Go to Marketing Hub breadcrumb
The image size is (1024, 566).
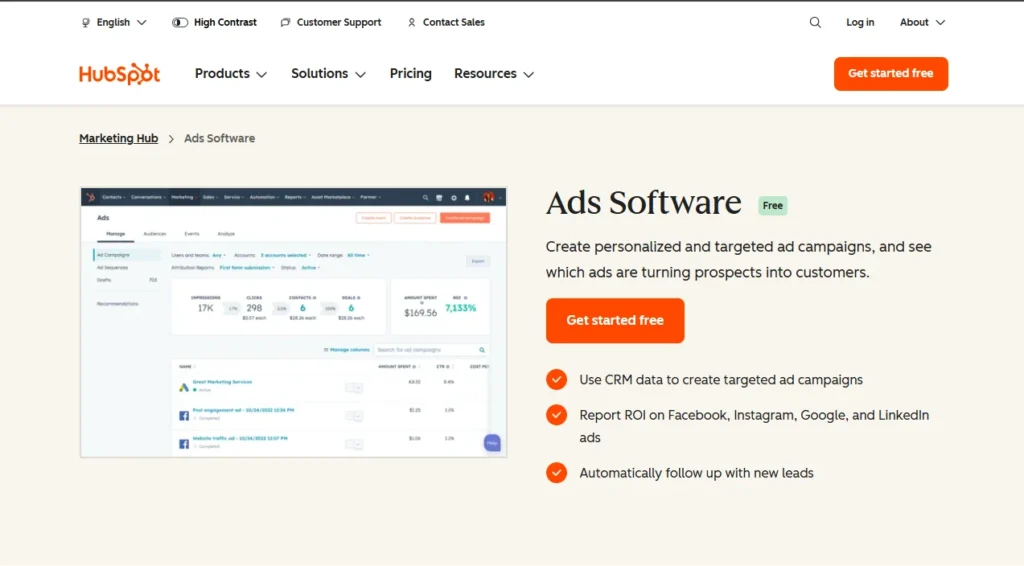[x=118, y=138]
